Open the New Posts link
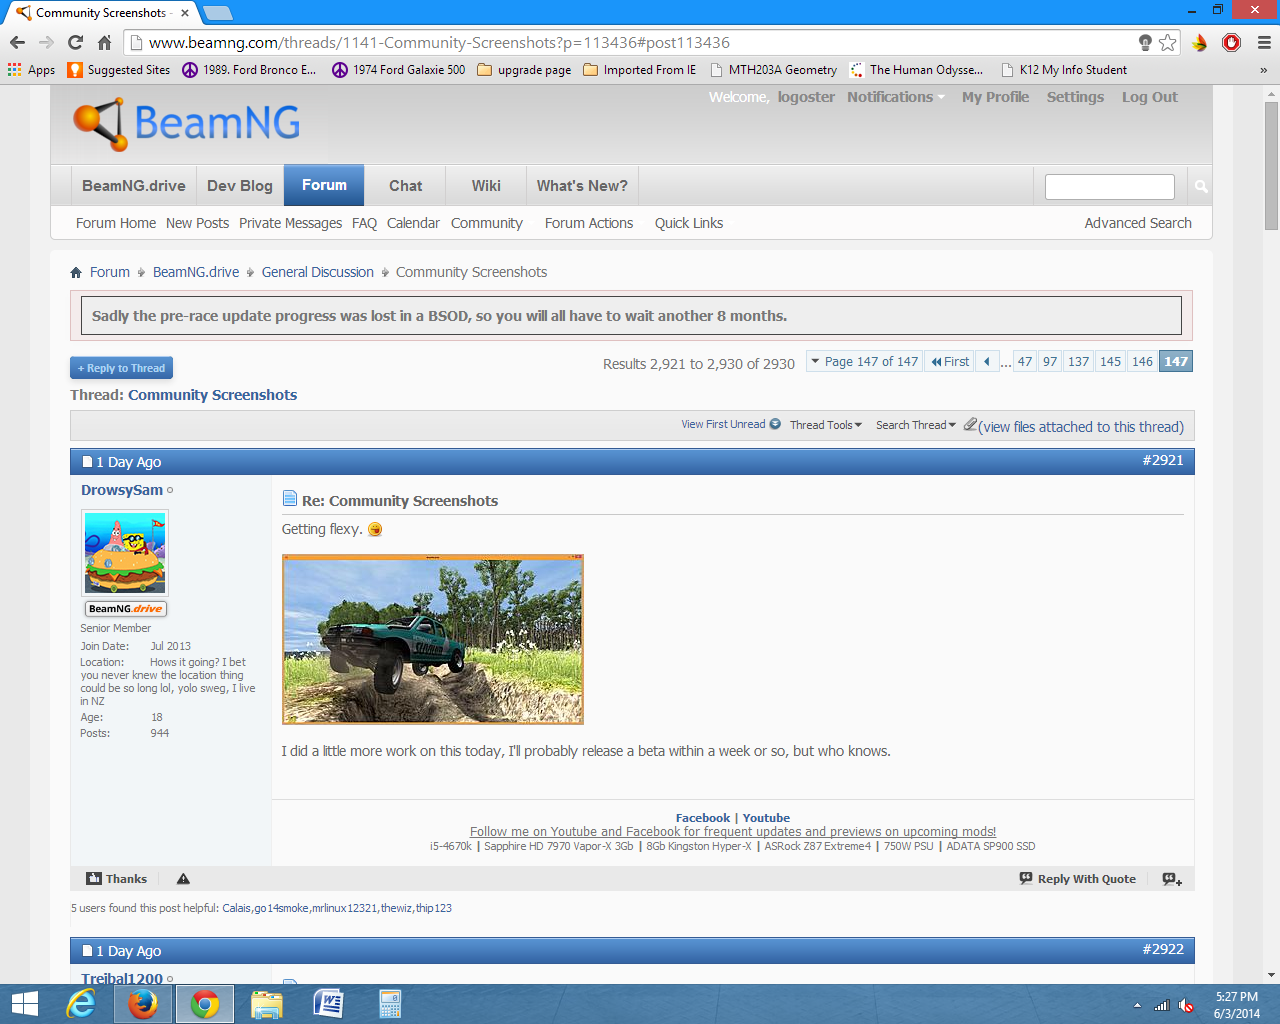 click(197, 223)
